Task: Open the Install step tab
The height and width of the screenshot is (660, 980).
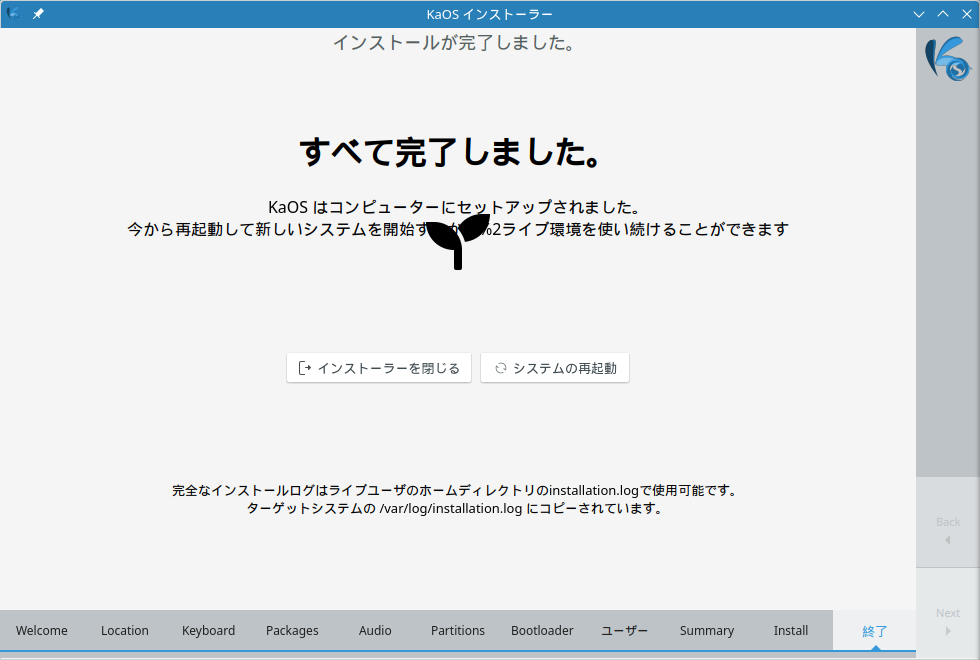Action: pos(791,631)
